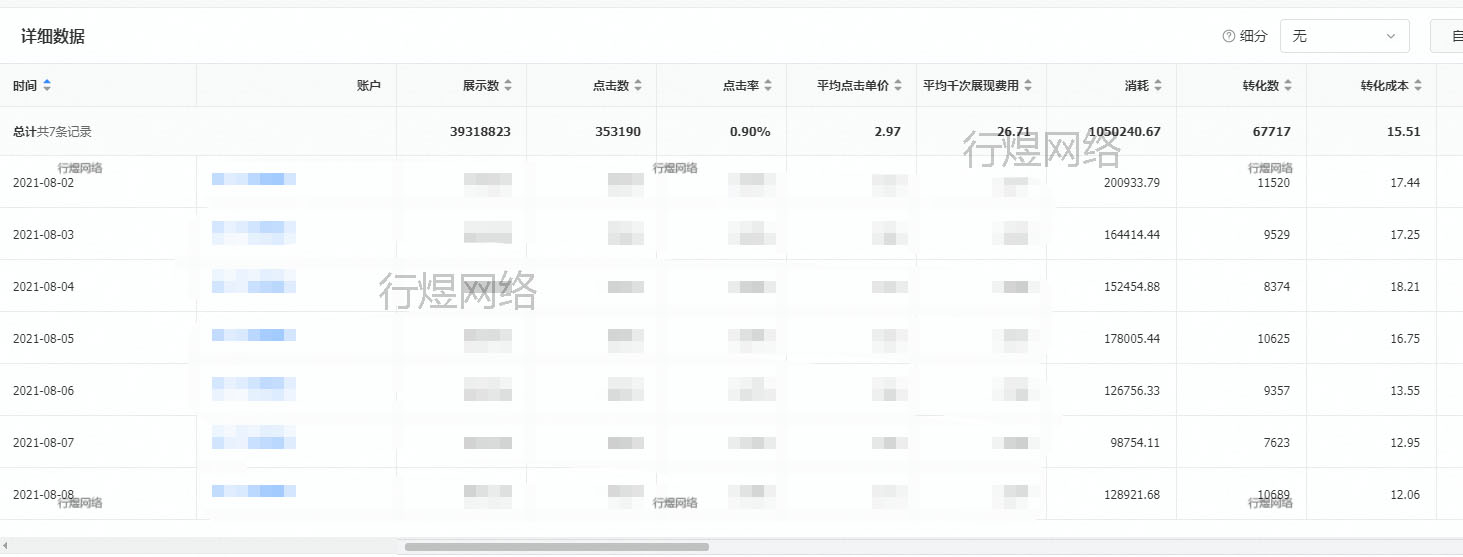
Task: Click conversion cost 16.75
Action: [x=1405, y=339]
